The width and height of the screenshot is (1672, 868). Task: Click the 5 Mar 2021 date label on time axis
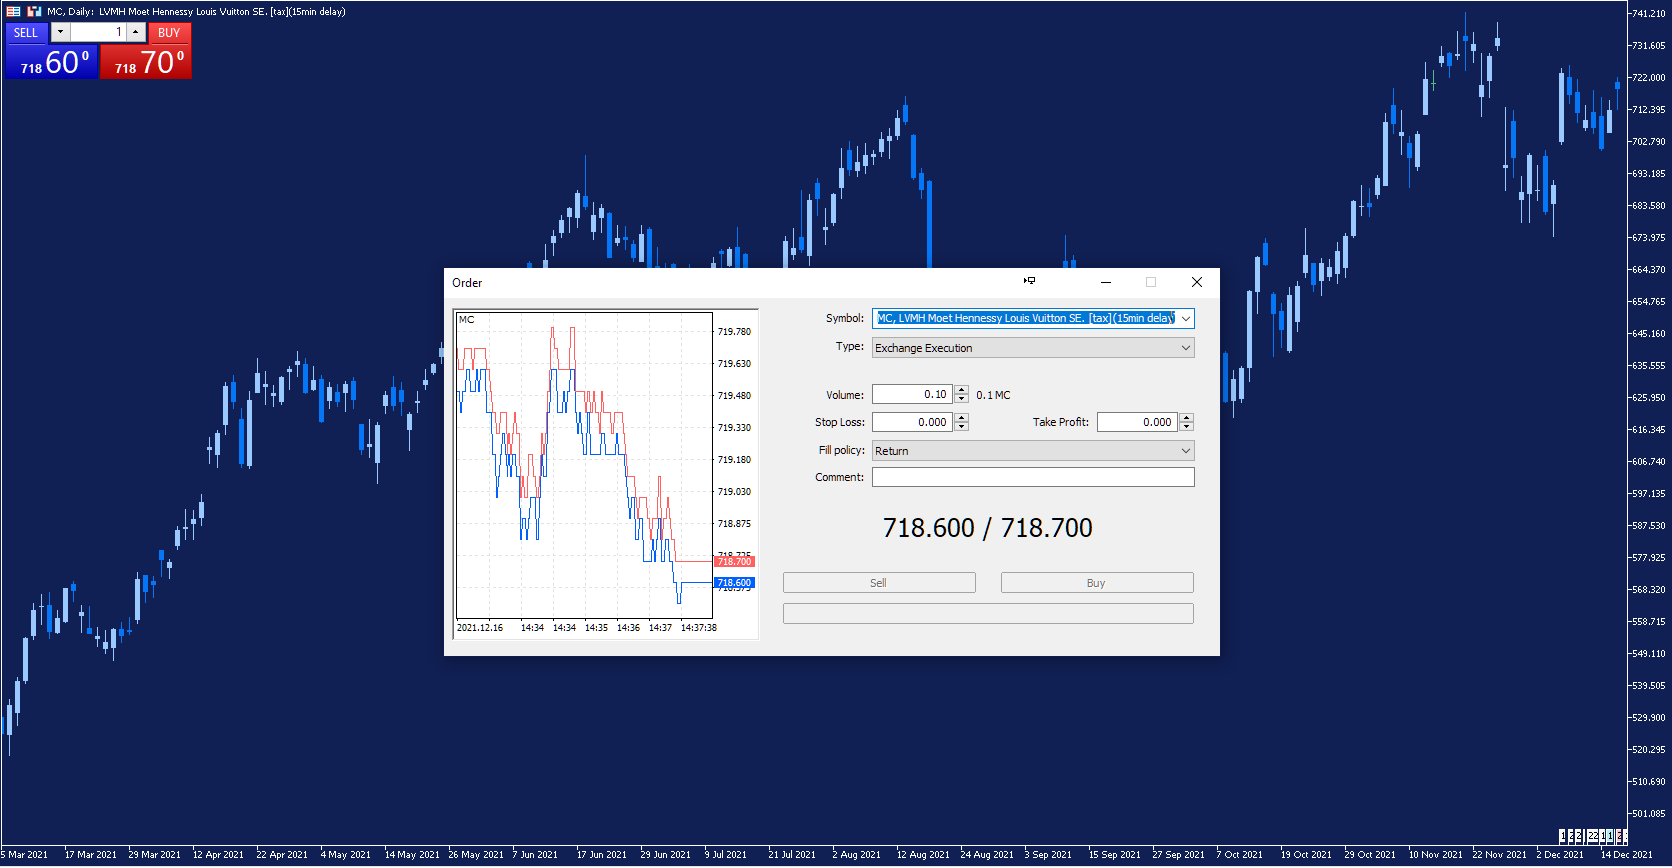click(x=25, y=855)
